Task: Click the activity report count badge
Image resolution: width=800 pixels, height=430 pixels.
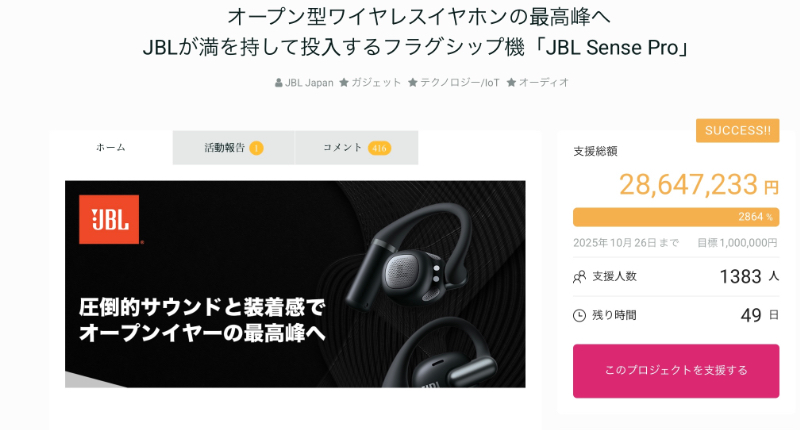Action: 256,148
